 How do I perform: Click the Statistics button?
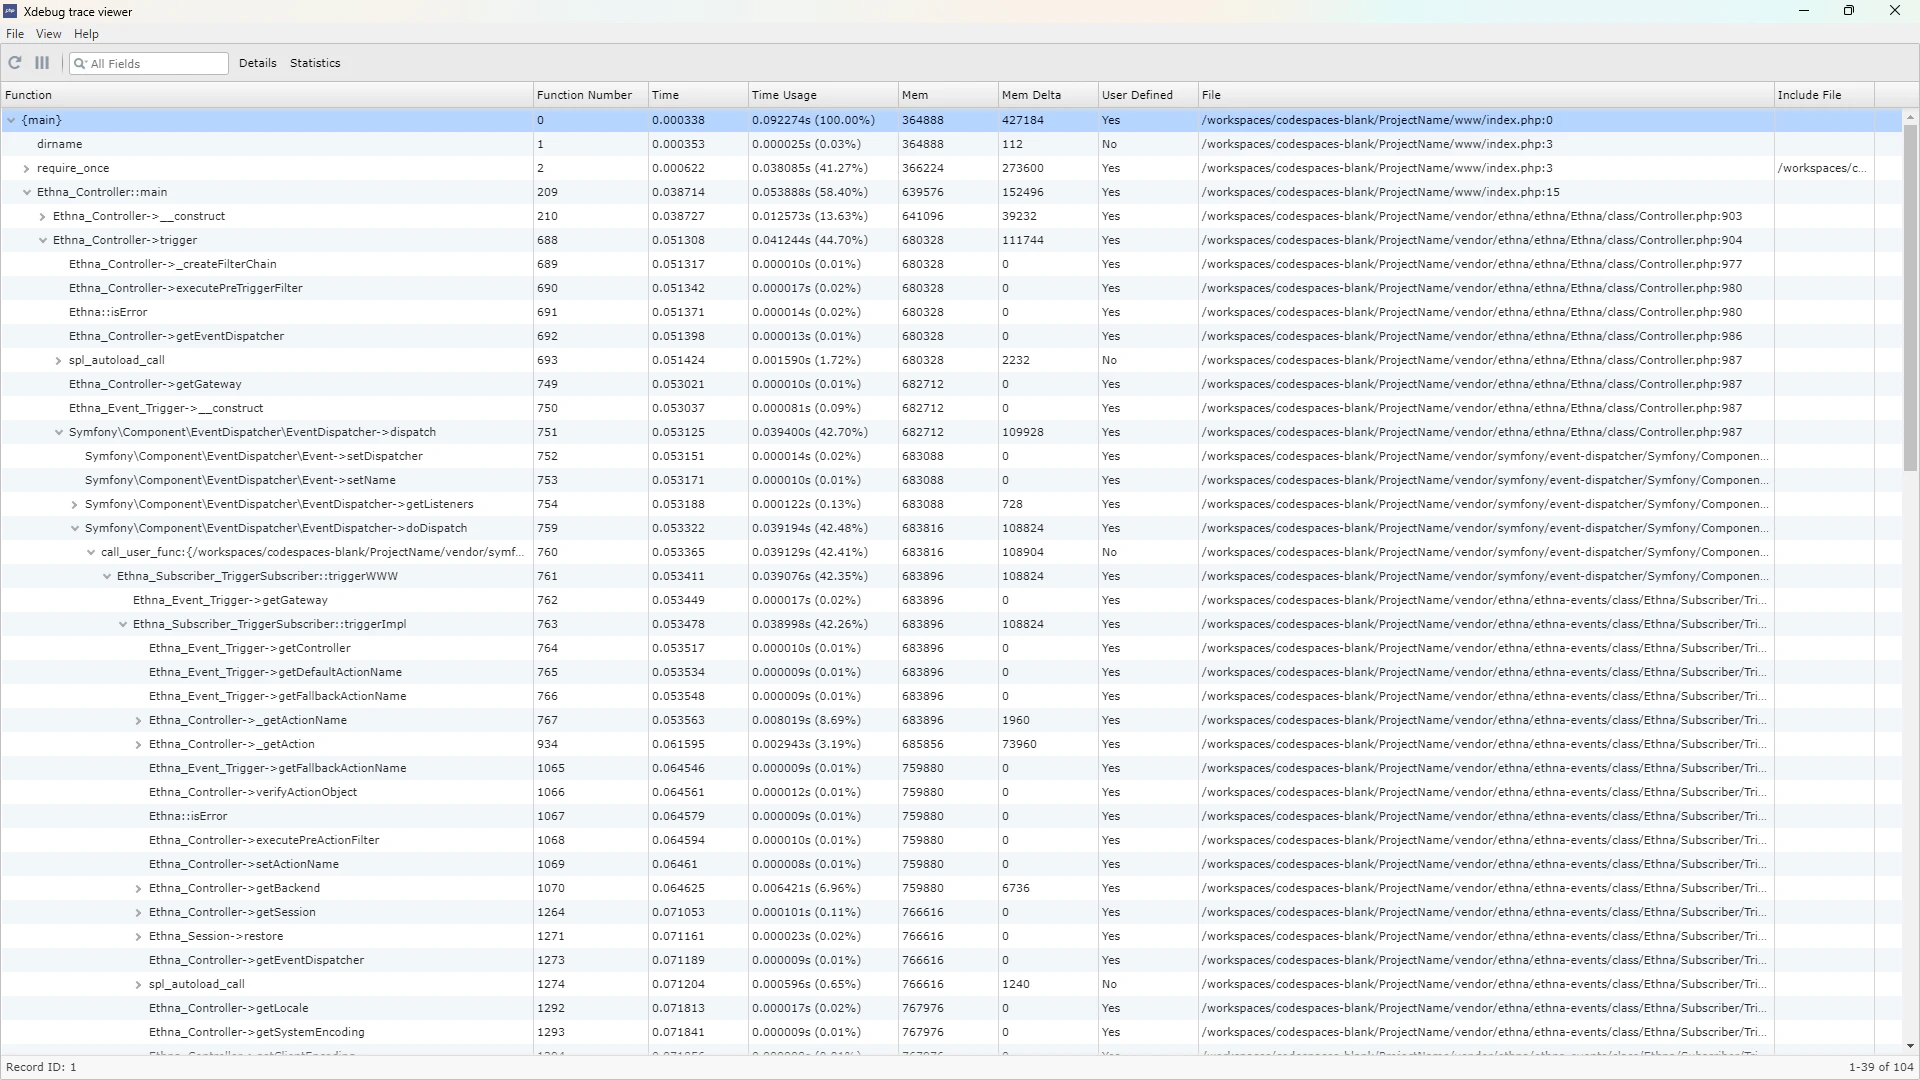point(315,63)
